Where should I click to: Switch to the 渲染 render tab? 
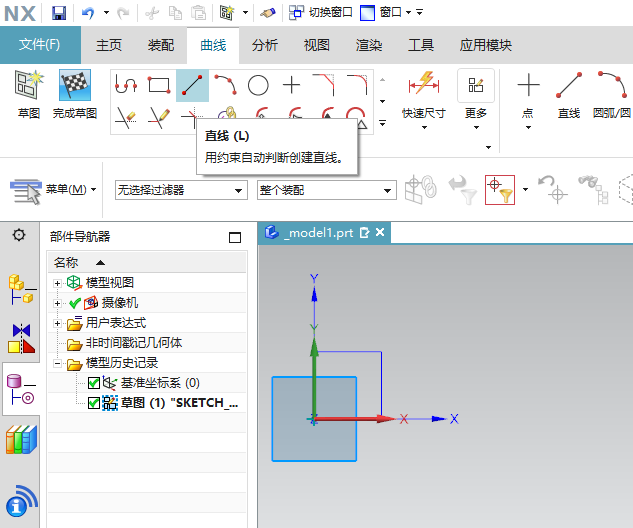[369, 45]
